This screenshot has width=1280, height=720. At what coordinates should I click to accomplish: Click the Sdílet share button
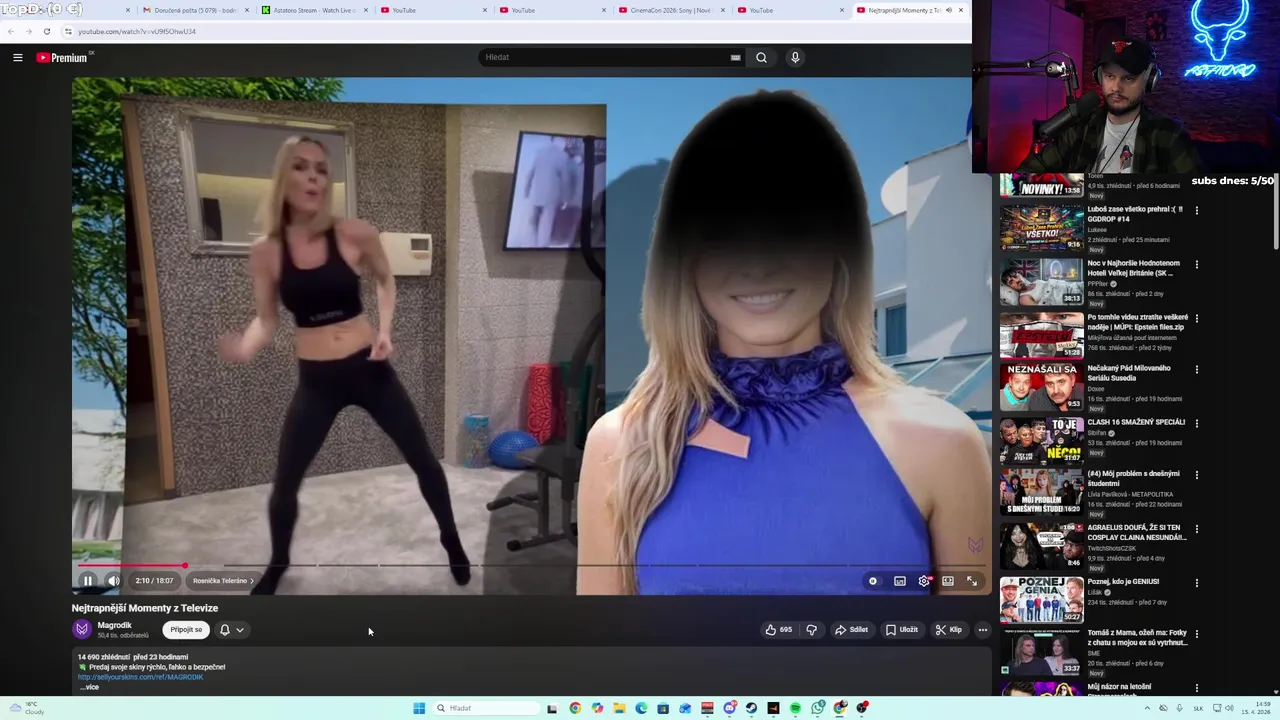tap(851, 630)
